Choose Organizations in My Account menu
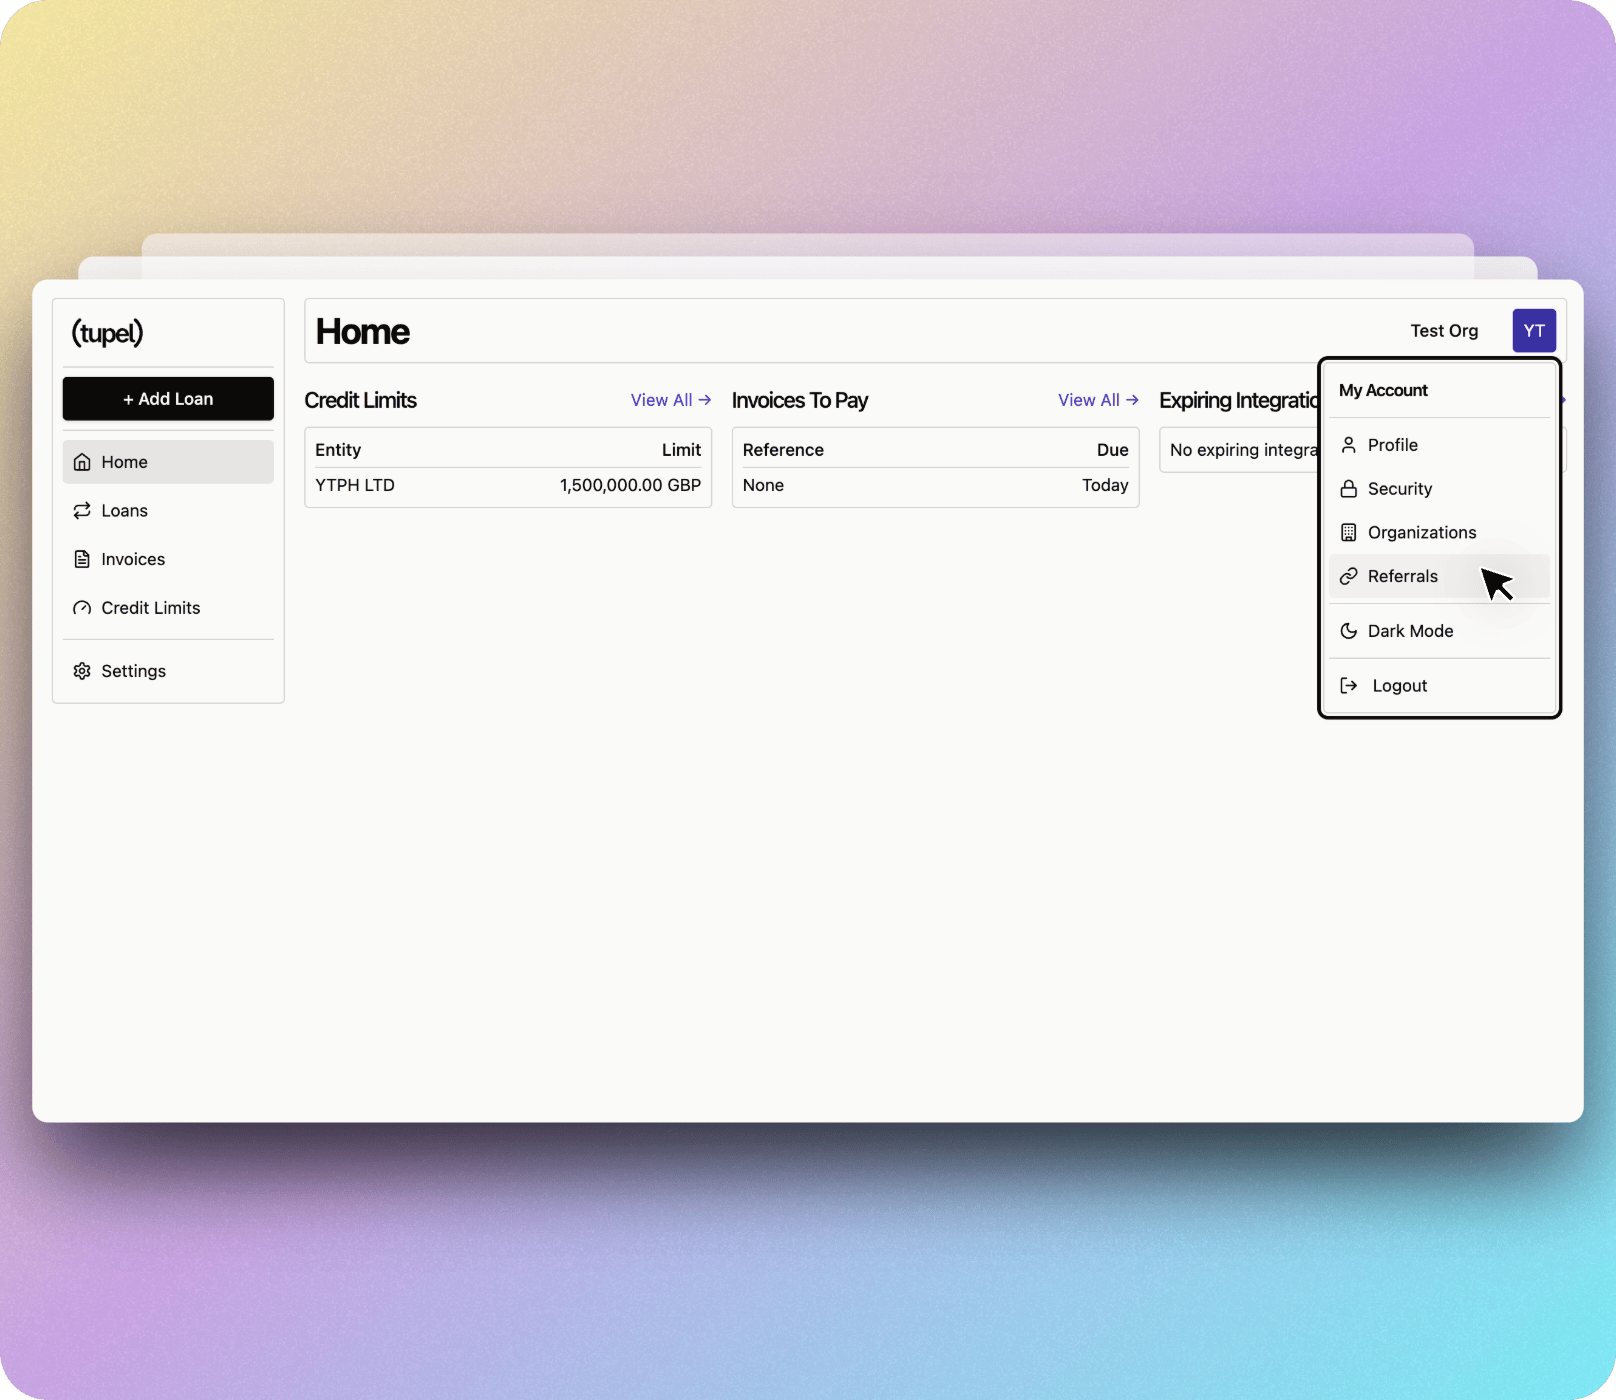This screenshot has width=1616, height=1400. (x=1421, y=532)
